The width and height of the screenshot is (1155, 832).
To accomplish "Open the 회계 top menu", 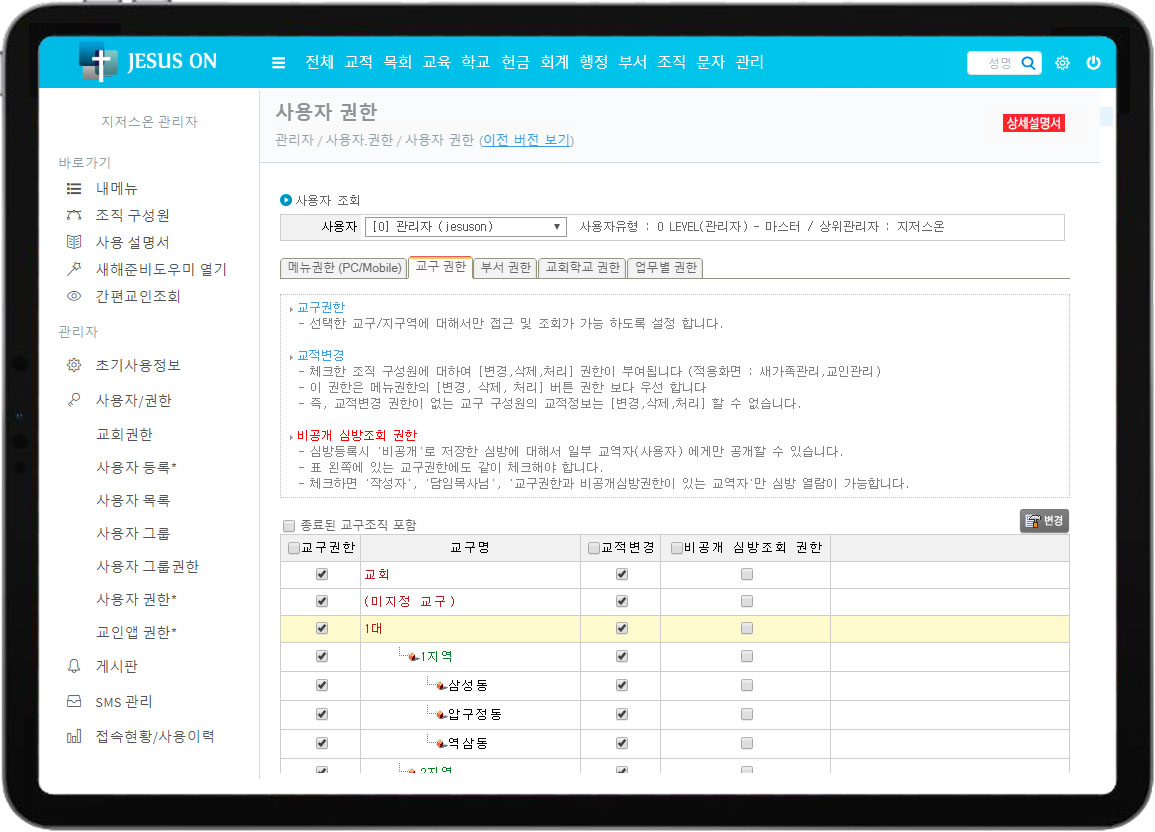I will click(554, 62).
